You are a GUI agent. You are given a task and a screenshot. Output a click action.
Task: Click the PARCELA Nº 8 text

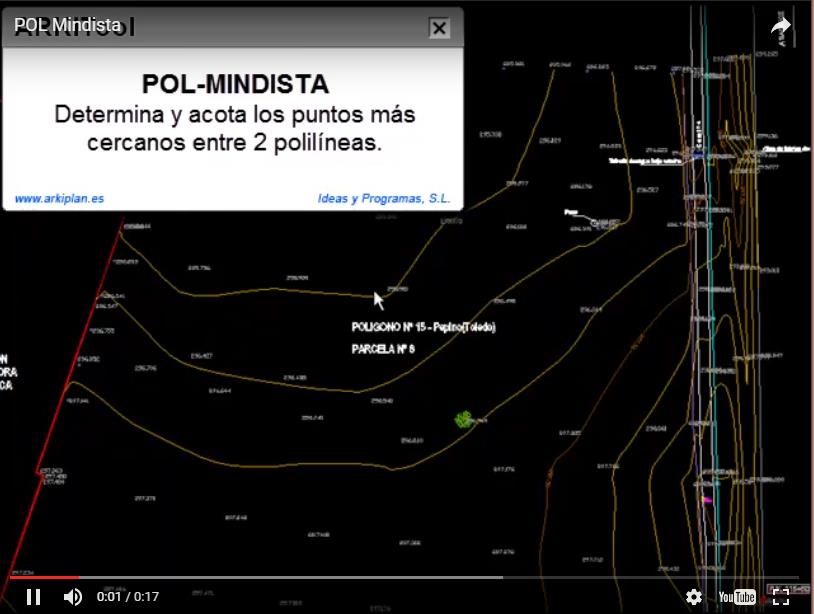tap(383, 349)
